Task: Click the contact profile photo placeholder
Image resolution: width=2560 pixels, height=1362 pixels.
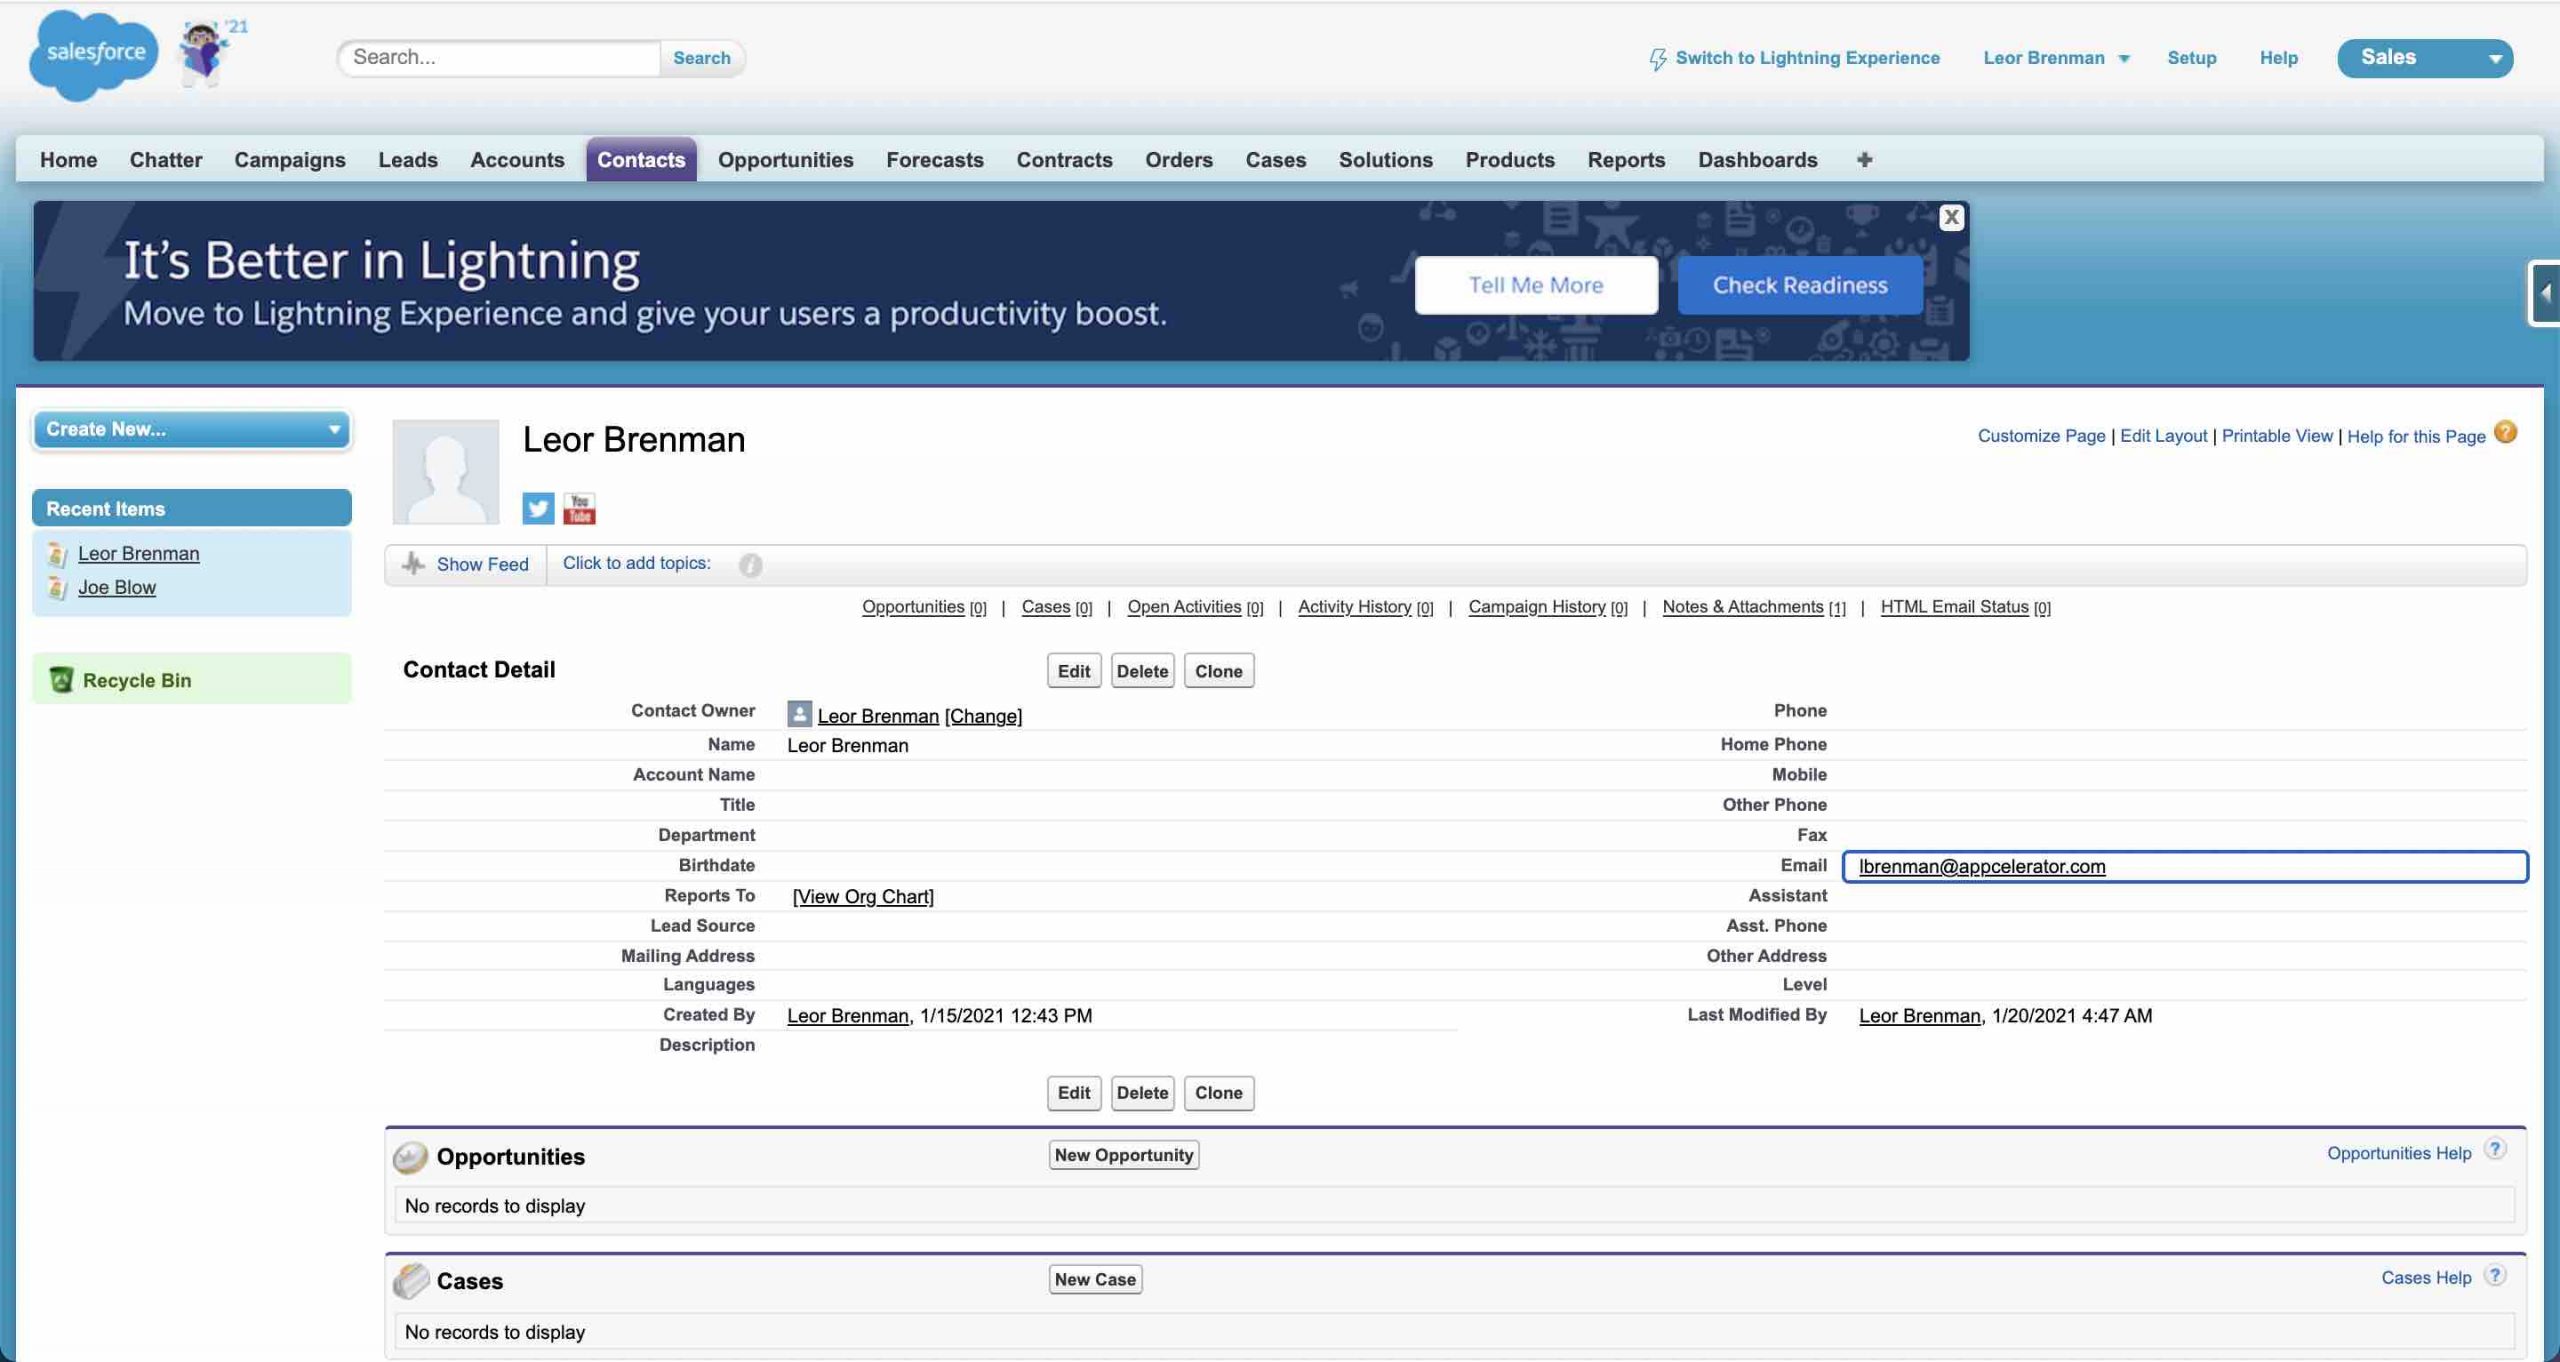Action: pos(446,472)
